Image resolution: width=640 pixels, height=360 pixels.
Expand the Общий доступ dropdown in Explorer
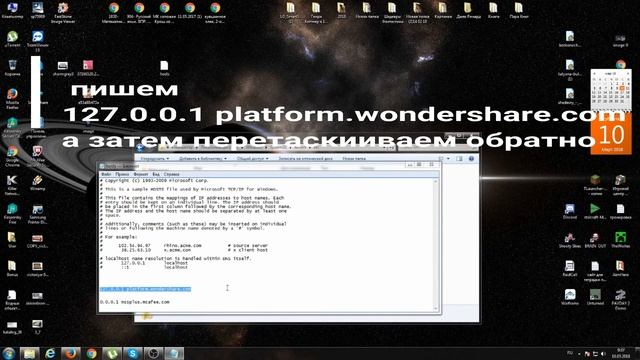pos(252,158)
